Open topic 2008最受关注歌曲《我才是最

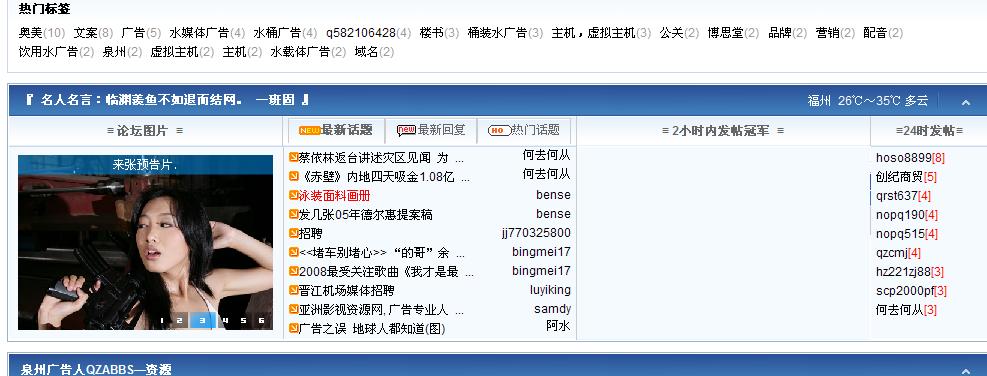(386, 271)
